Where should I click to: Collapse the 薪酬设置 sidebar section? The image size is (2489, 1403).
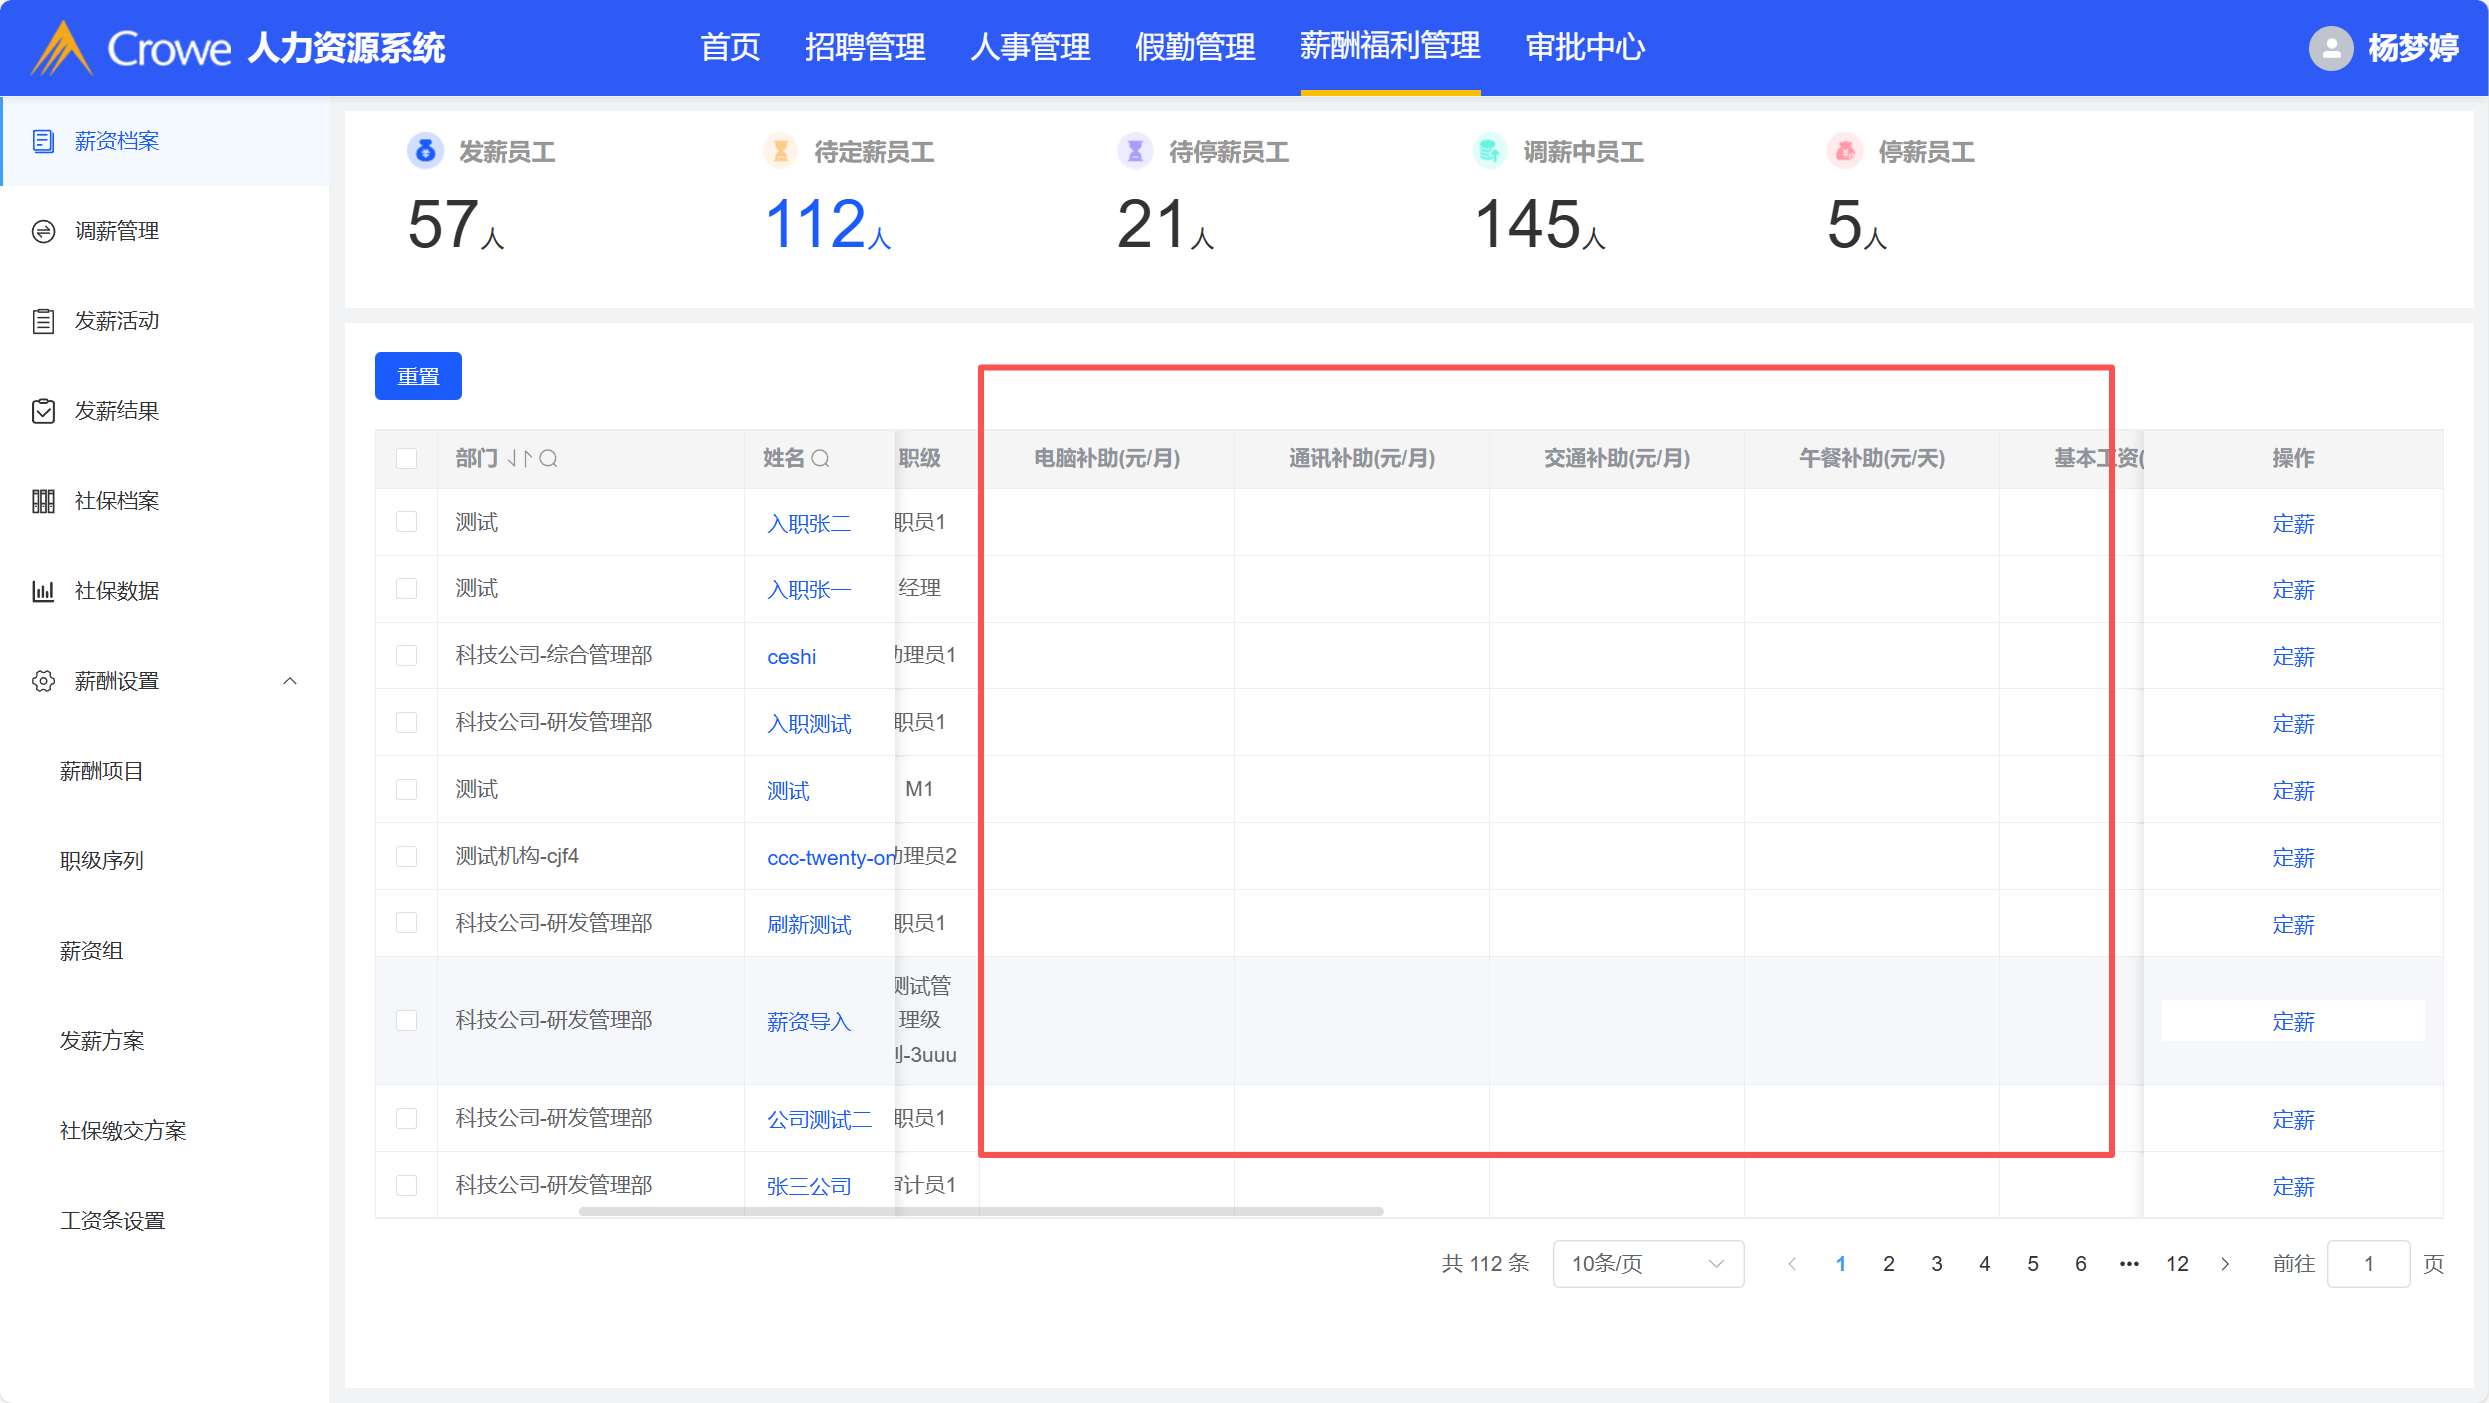(290, 681)
